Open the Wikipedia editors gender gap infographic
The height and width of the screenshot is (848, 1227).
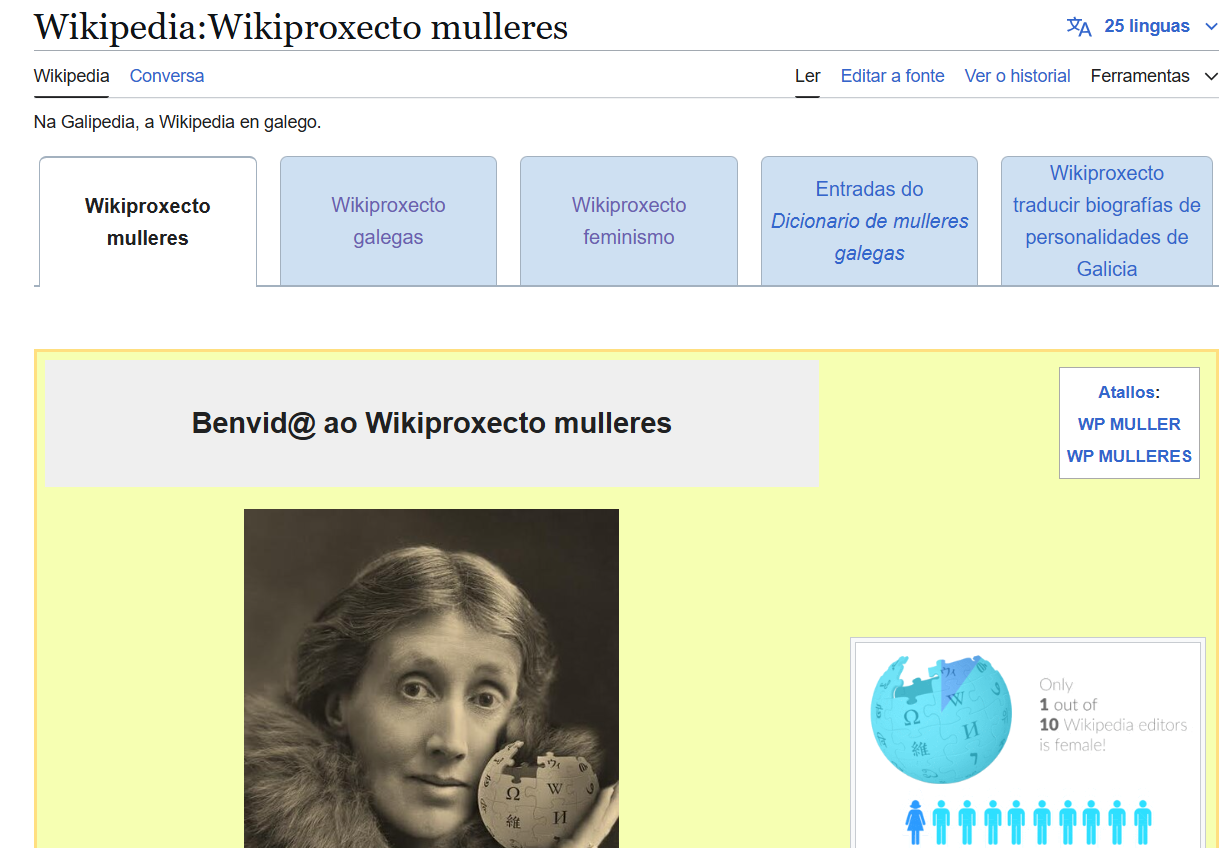click(x=1028, y=745)
